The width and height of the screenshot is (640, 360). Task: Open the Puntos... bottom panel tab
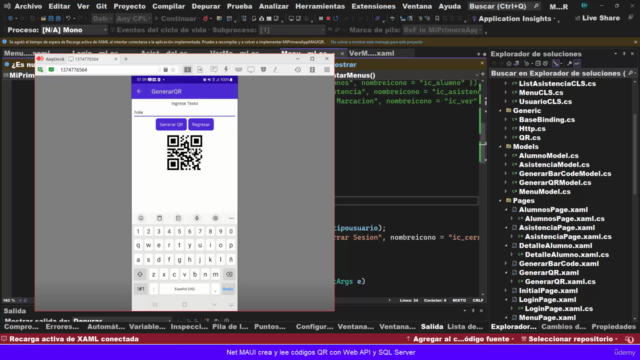[x=270, y=327]
